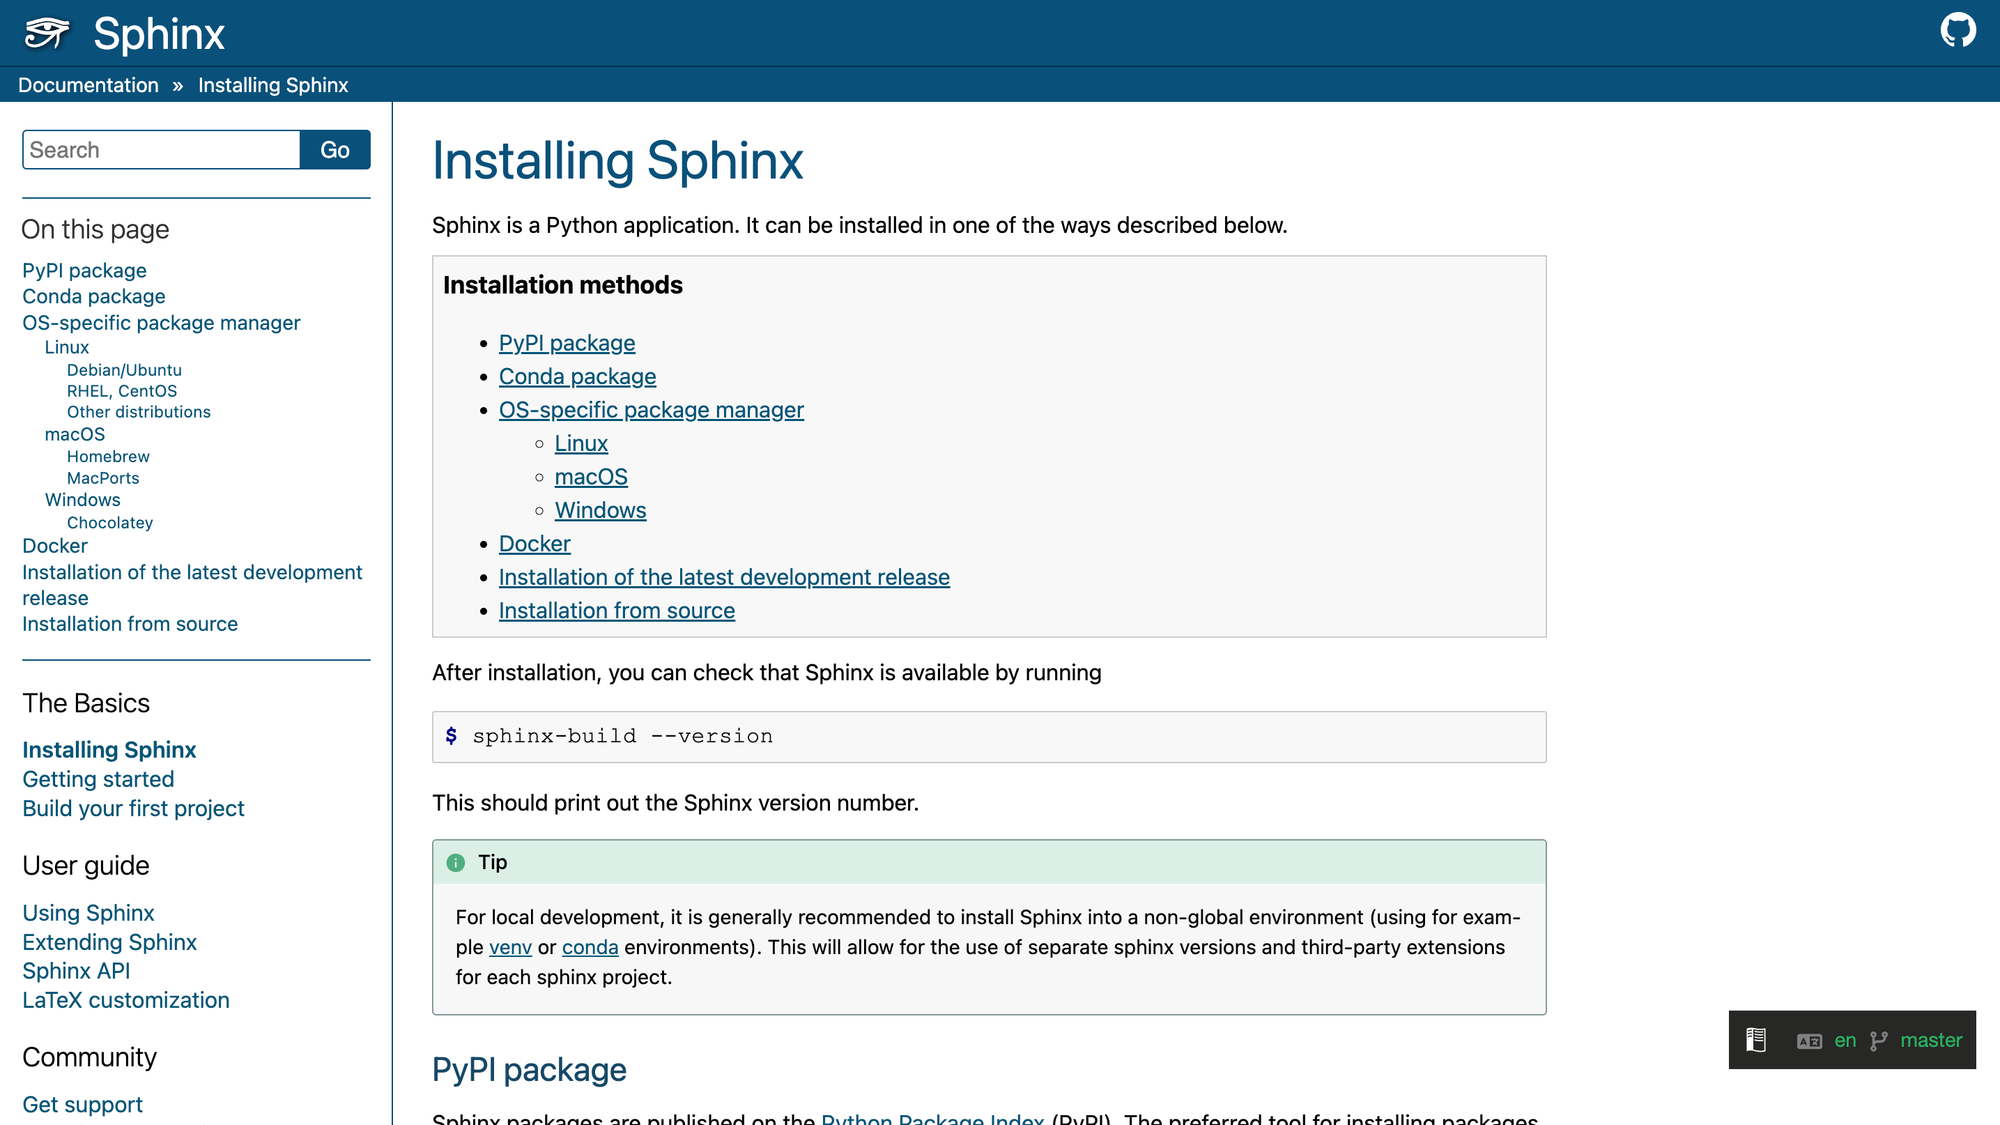Click Installation from source in sidebar

129,623
